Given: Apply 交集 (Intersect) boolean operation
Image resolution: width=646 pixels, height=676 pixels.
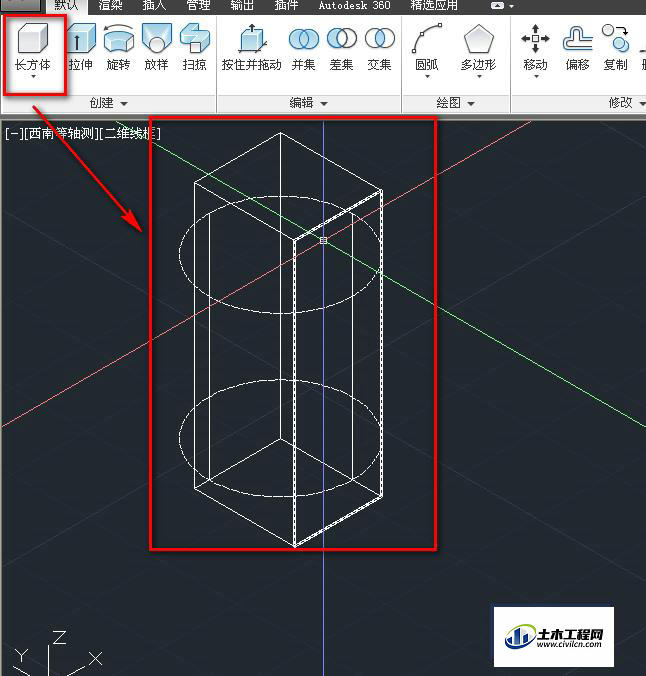Looking at the screenshot, I should pyautogui.click(x=379, y=47).
